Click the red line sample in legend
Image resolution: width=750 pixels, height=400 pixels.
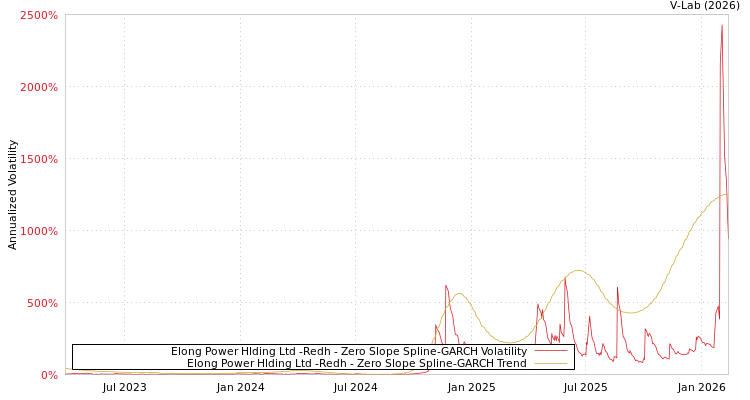(551, 351)
